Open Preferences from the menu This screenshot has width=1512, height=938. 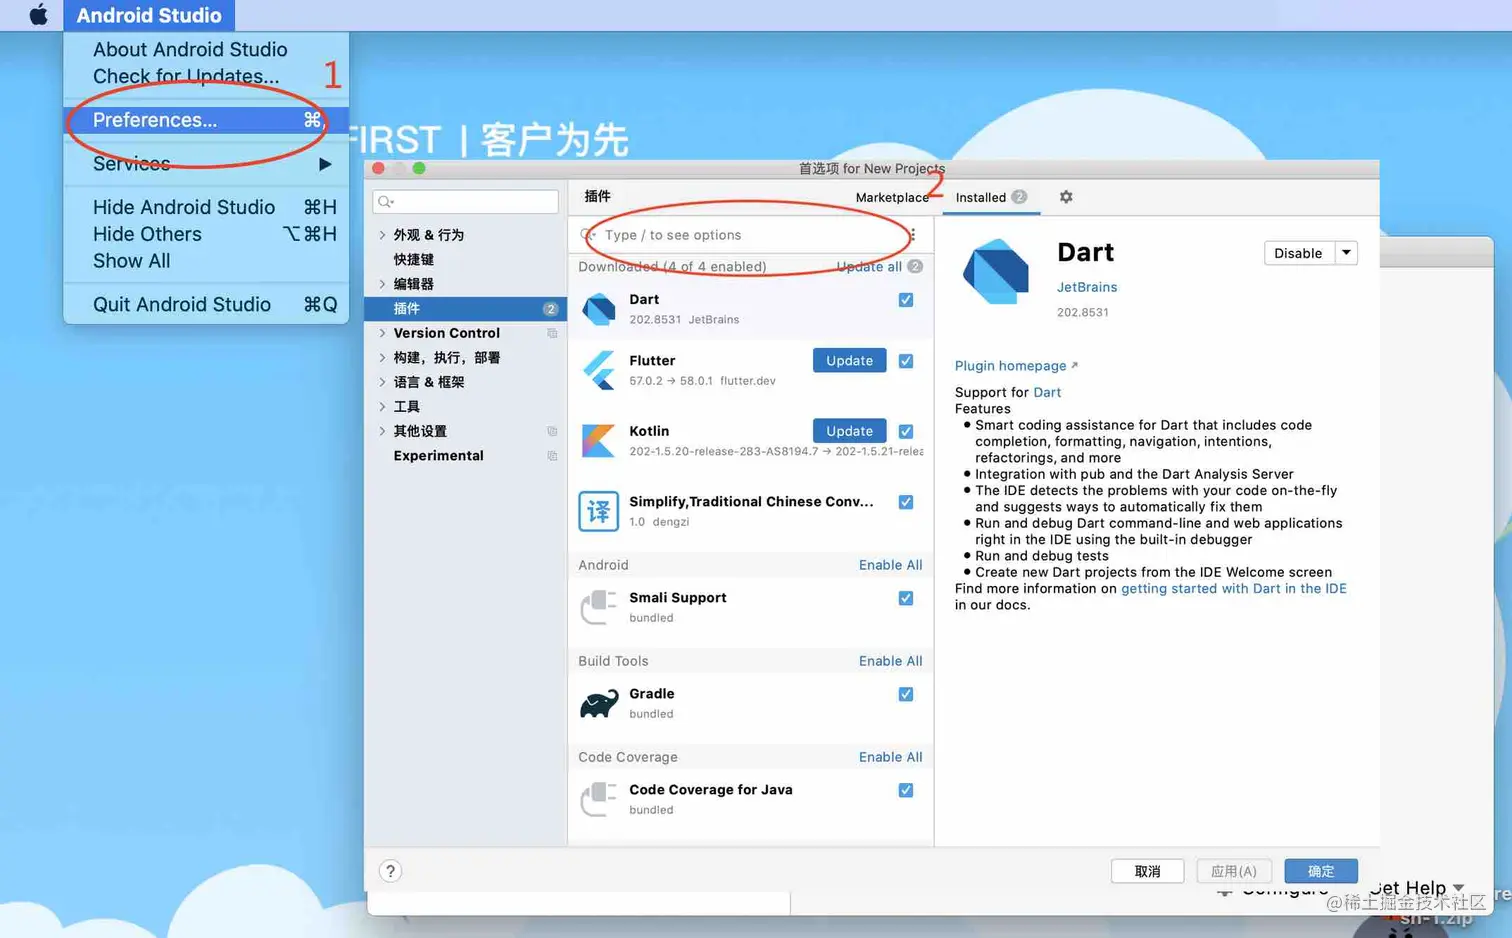(206, 120)
